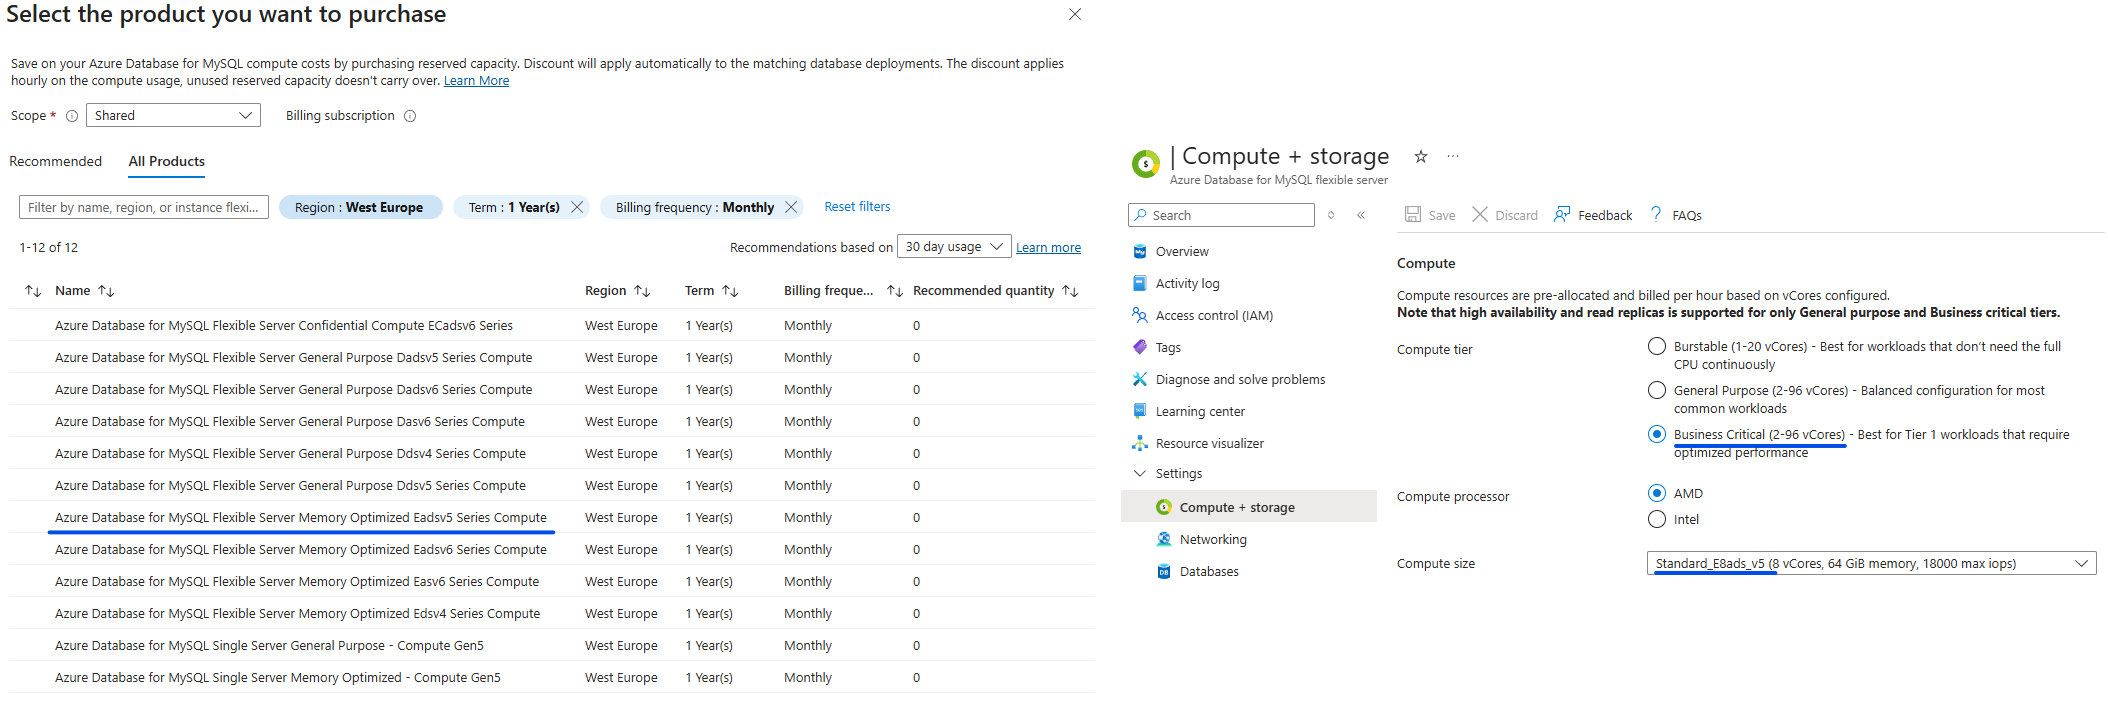This screenshot has height=701, width=2108.
Task: Choose Intel compute processor
Action: pos(1656,519)
